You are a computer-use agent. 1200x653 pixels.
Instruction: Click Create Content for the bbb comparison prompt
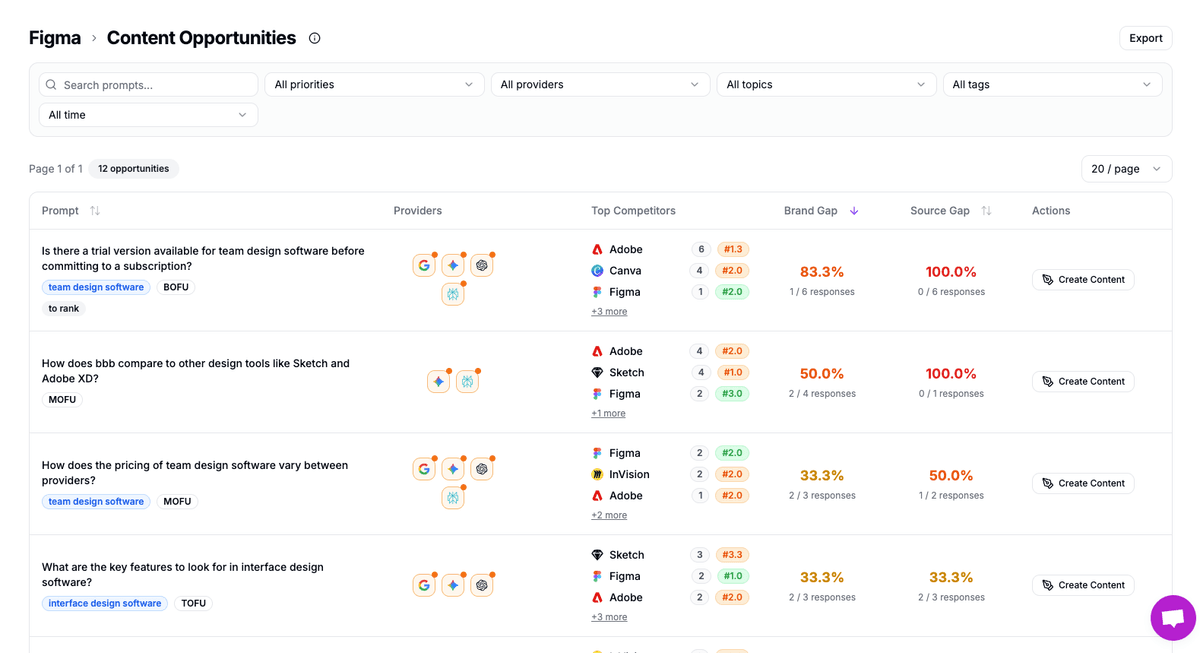tap(1083, 382)
